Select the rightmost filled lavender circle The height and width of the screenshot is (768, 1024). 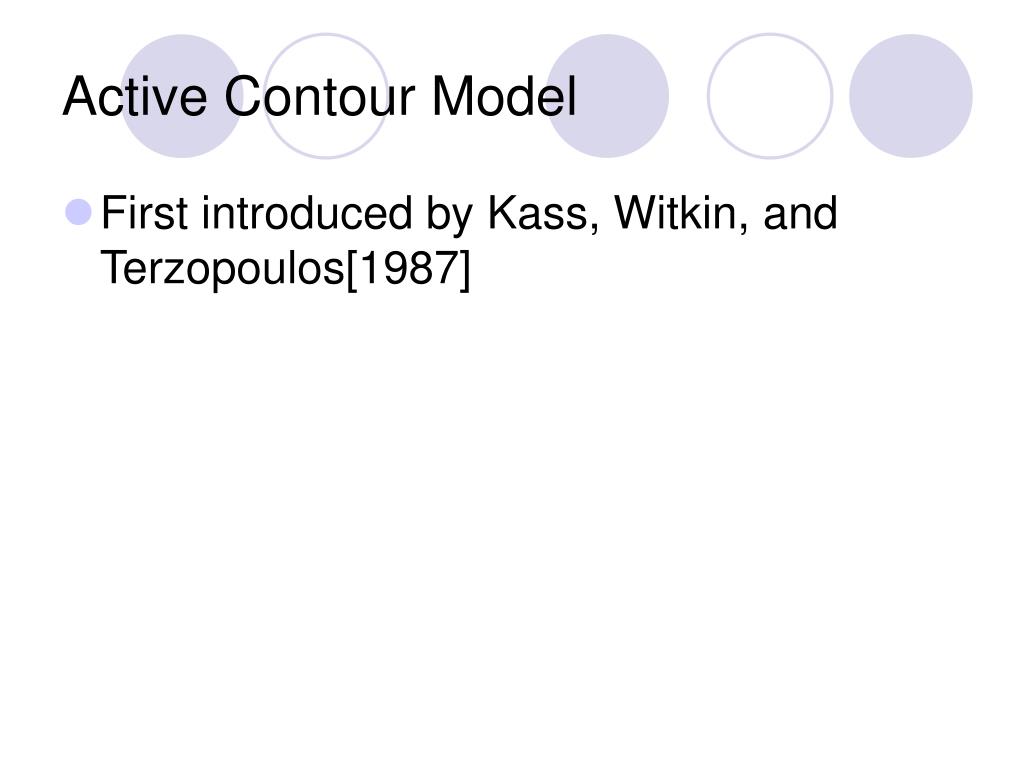(910, 96)
